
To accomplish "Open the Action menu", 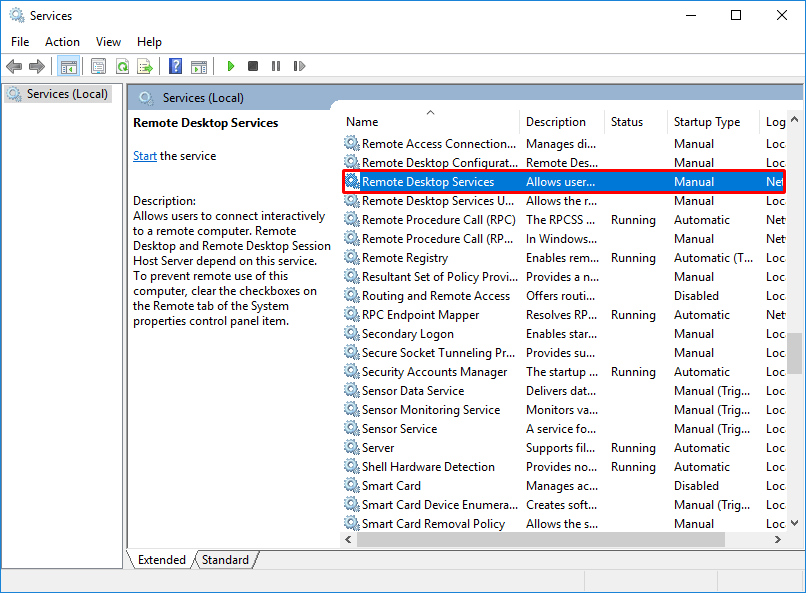I will tap(62, 41).
